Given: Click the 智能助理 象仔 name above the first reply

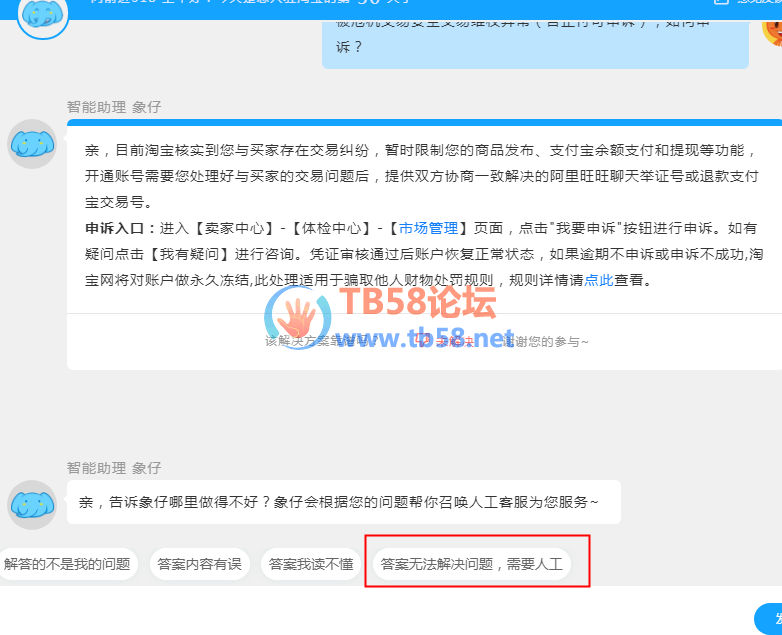Looking at the screenshot, I should pyautogui.click(x=114, y=107).
